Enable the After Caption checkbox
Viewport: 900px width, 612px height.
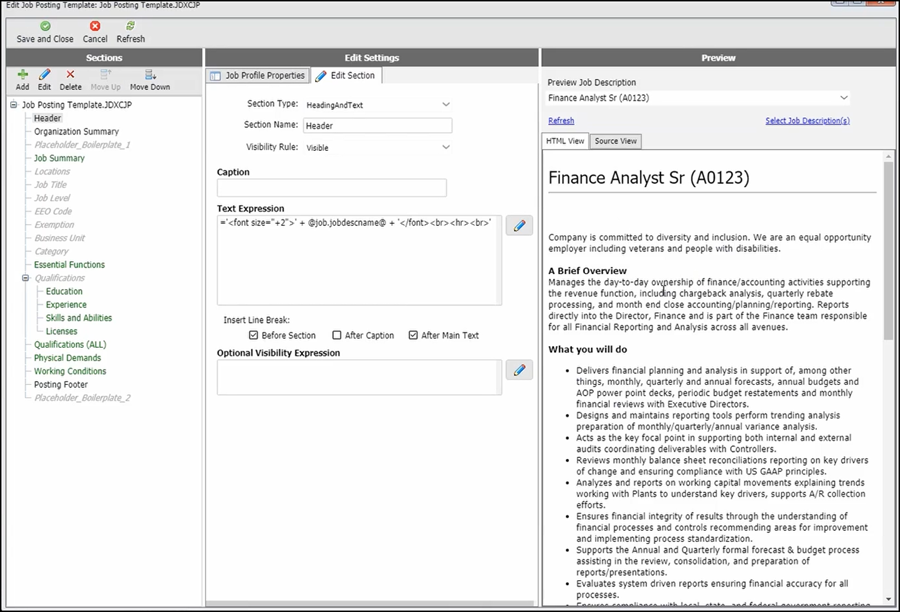coord(337,335)
